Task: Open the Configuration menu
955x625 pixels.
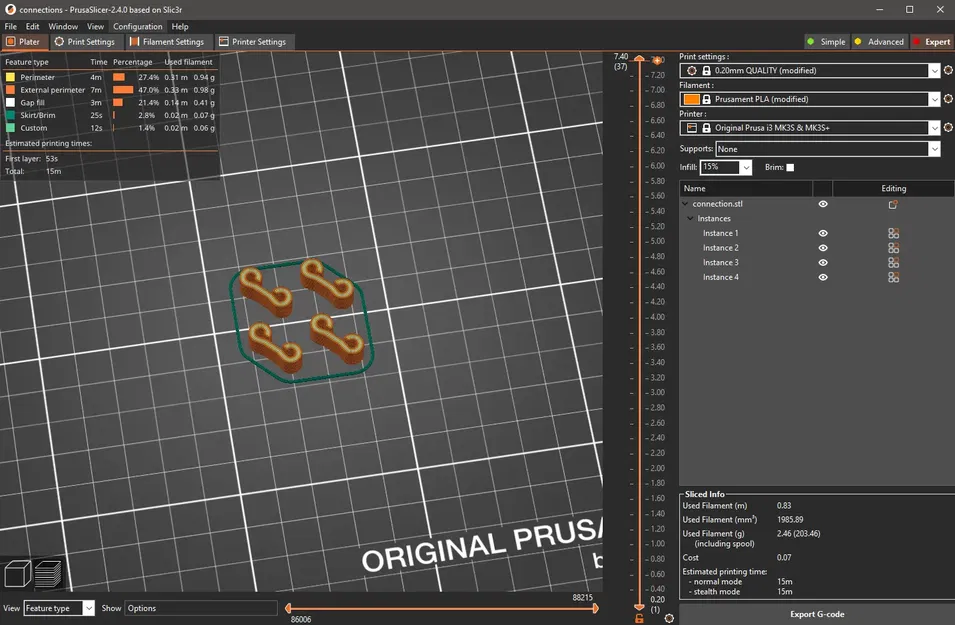Action: (137, 26)
